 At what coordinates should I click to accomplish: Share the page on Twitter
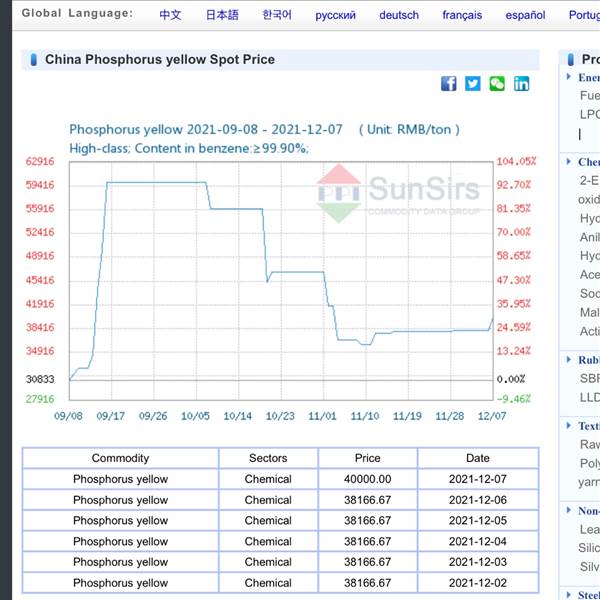(x=473, y=83)
